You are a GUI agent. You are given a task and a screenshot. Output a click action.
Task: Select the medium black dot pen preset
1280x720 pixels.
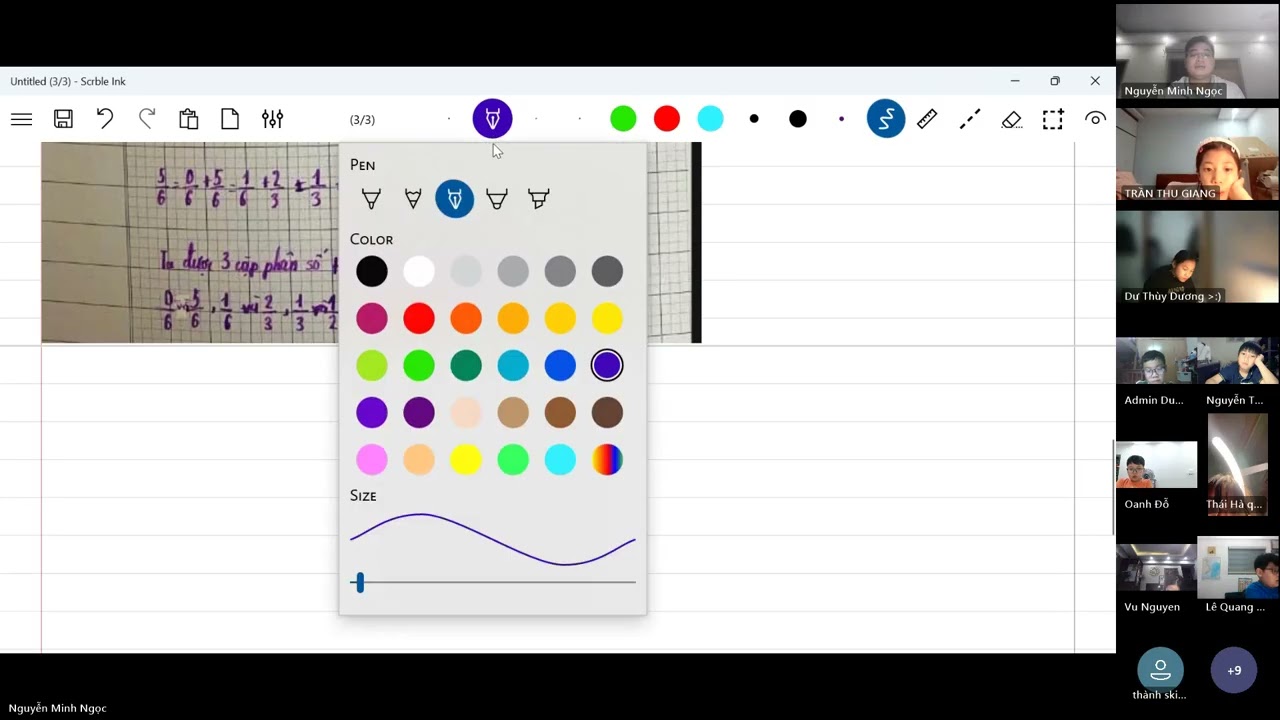(x=754, y=119)
